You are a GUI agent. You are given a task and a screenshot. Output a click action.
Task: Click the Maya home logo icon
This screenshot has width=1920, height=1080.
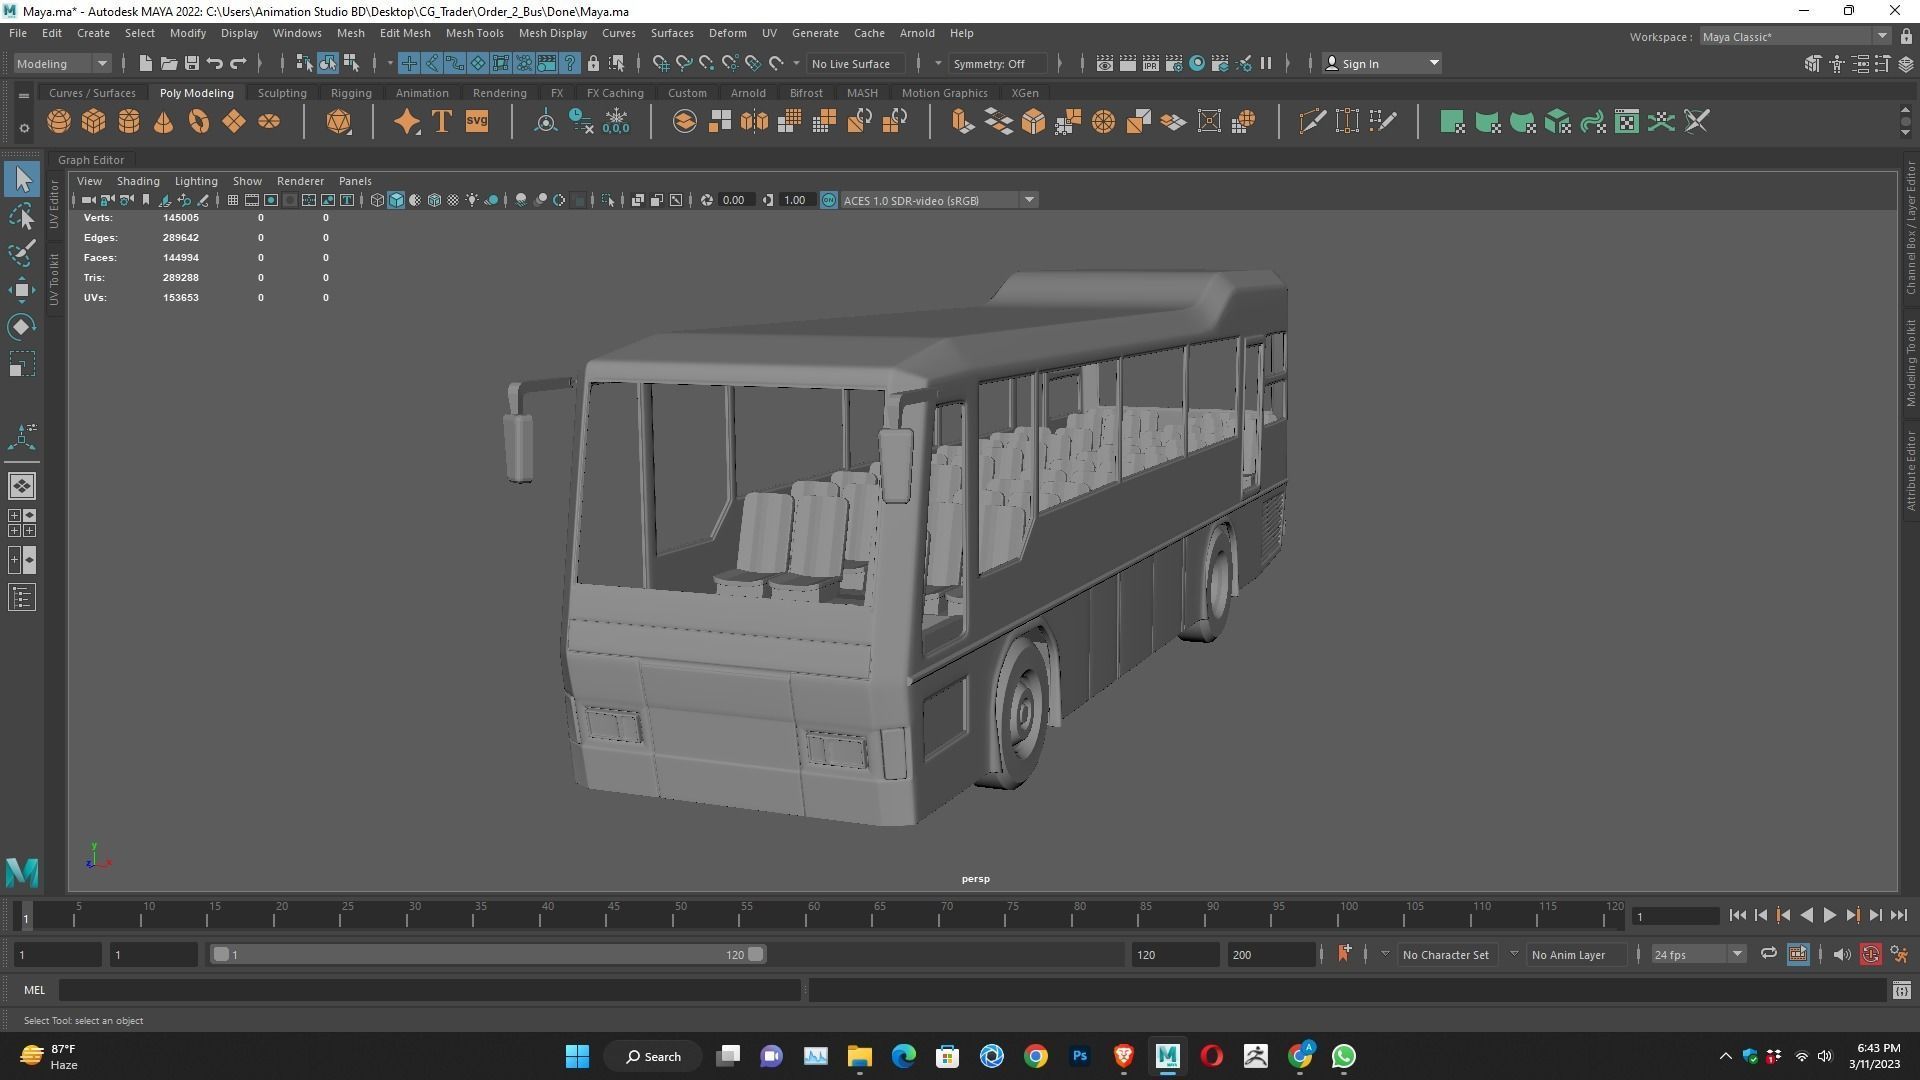22,872
